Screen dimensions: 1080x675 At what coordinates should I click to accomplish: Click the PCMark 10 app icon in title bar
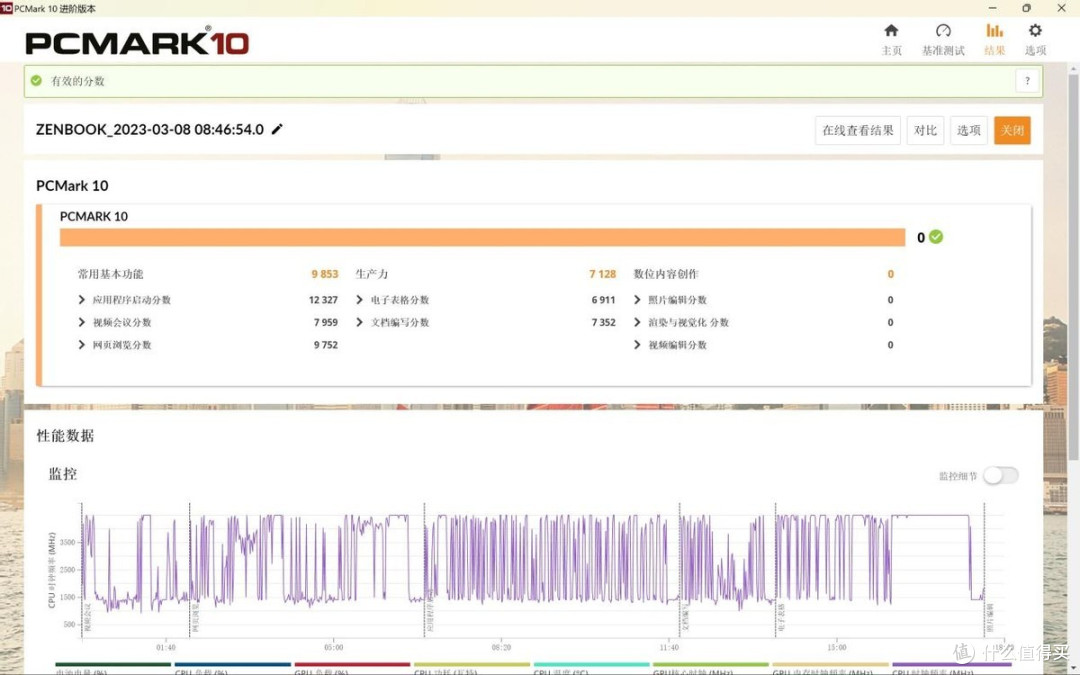[x=6, y=8]
